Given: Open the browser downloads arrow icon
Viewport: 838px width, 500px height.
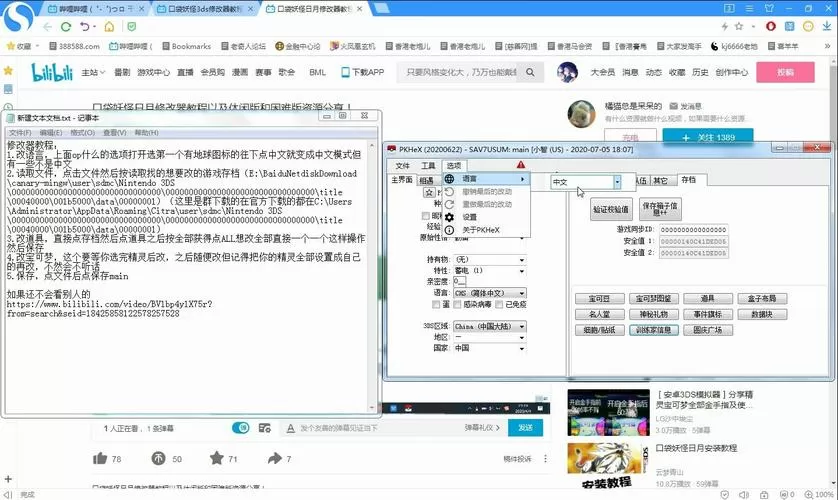Looking at the screenshot, I should click(x=826, y=26).
